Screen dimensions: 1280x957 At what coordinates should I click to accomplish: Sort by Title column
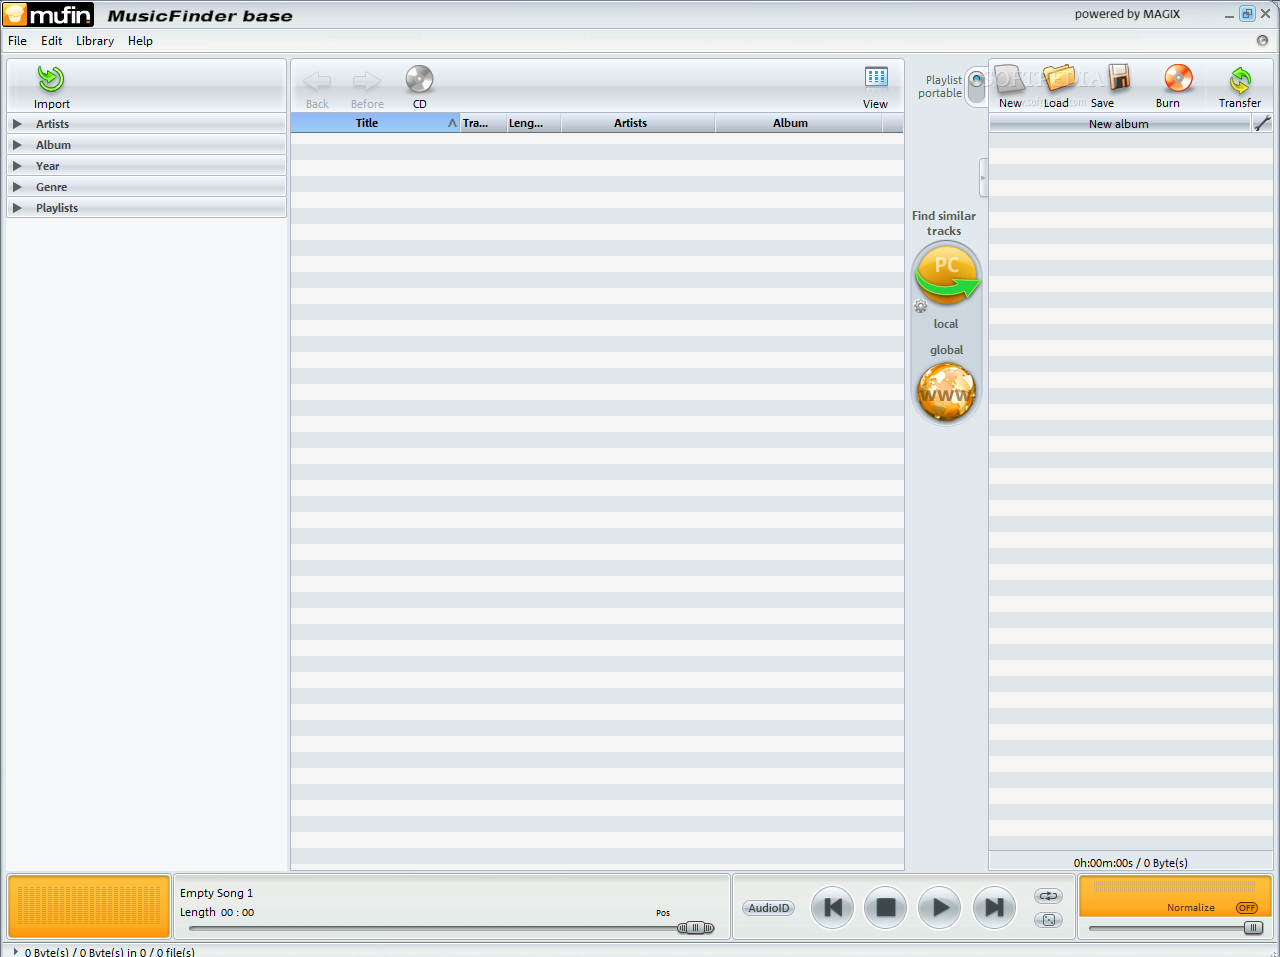tap(375, 123)
